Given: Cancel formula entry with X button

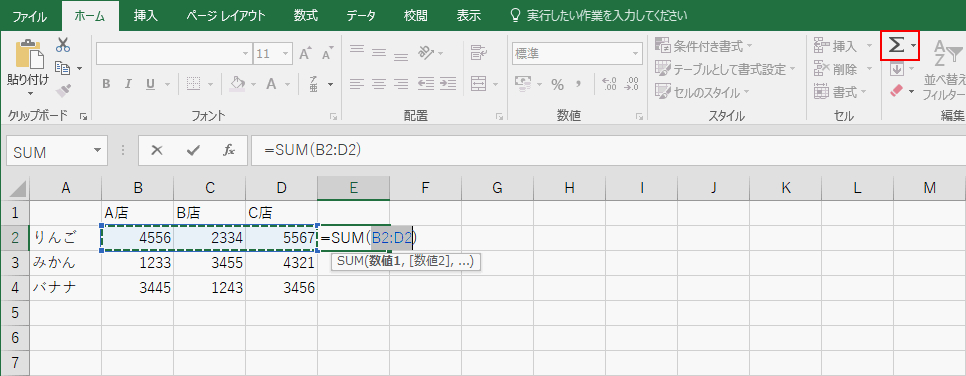Looking at the screenshot, I should 156,150.
